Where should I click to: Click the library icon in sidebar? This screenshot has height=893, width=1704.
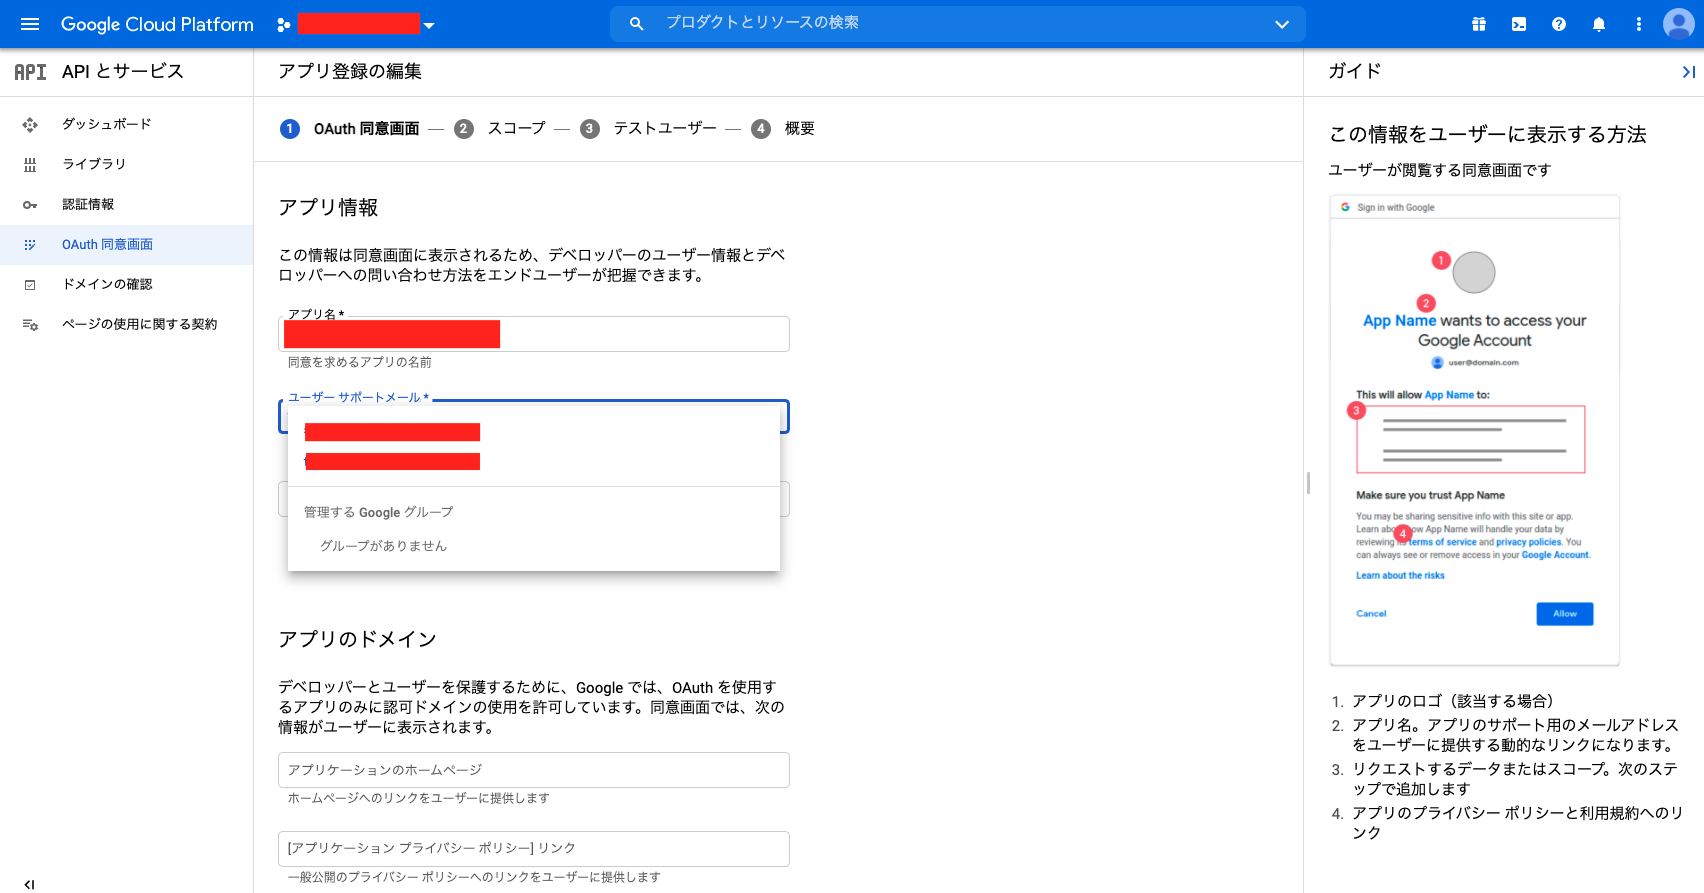(30, 165)
